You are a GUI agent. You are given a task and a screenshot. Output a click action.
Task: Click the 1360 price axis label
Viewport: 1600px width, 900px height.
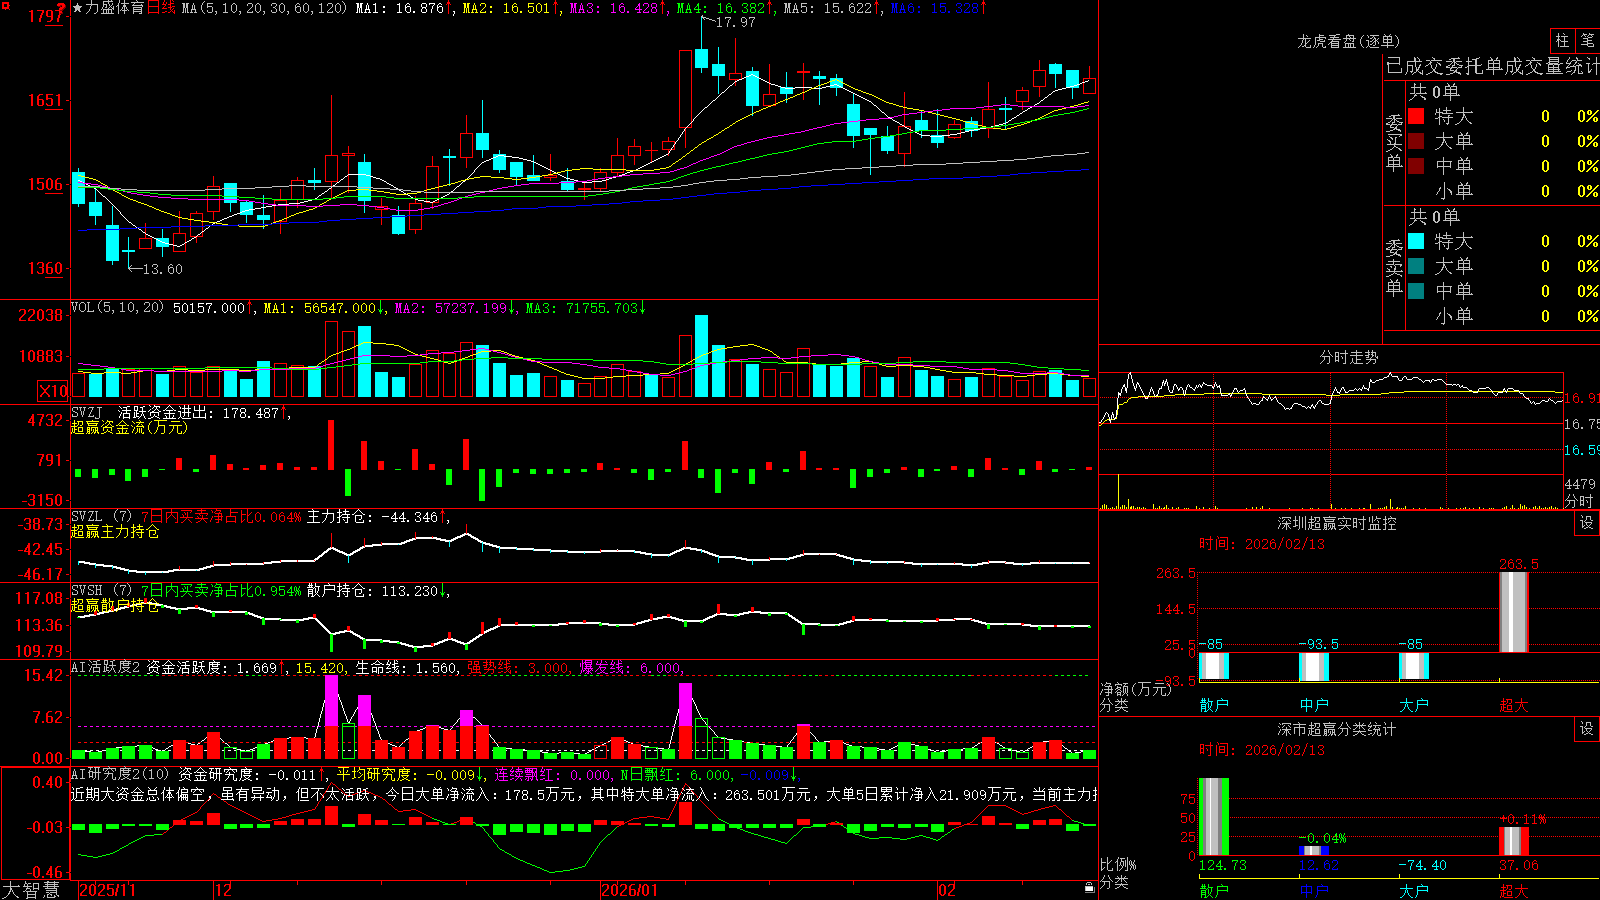[45, 268]
